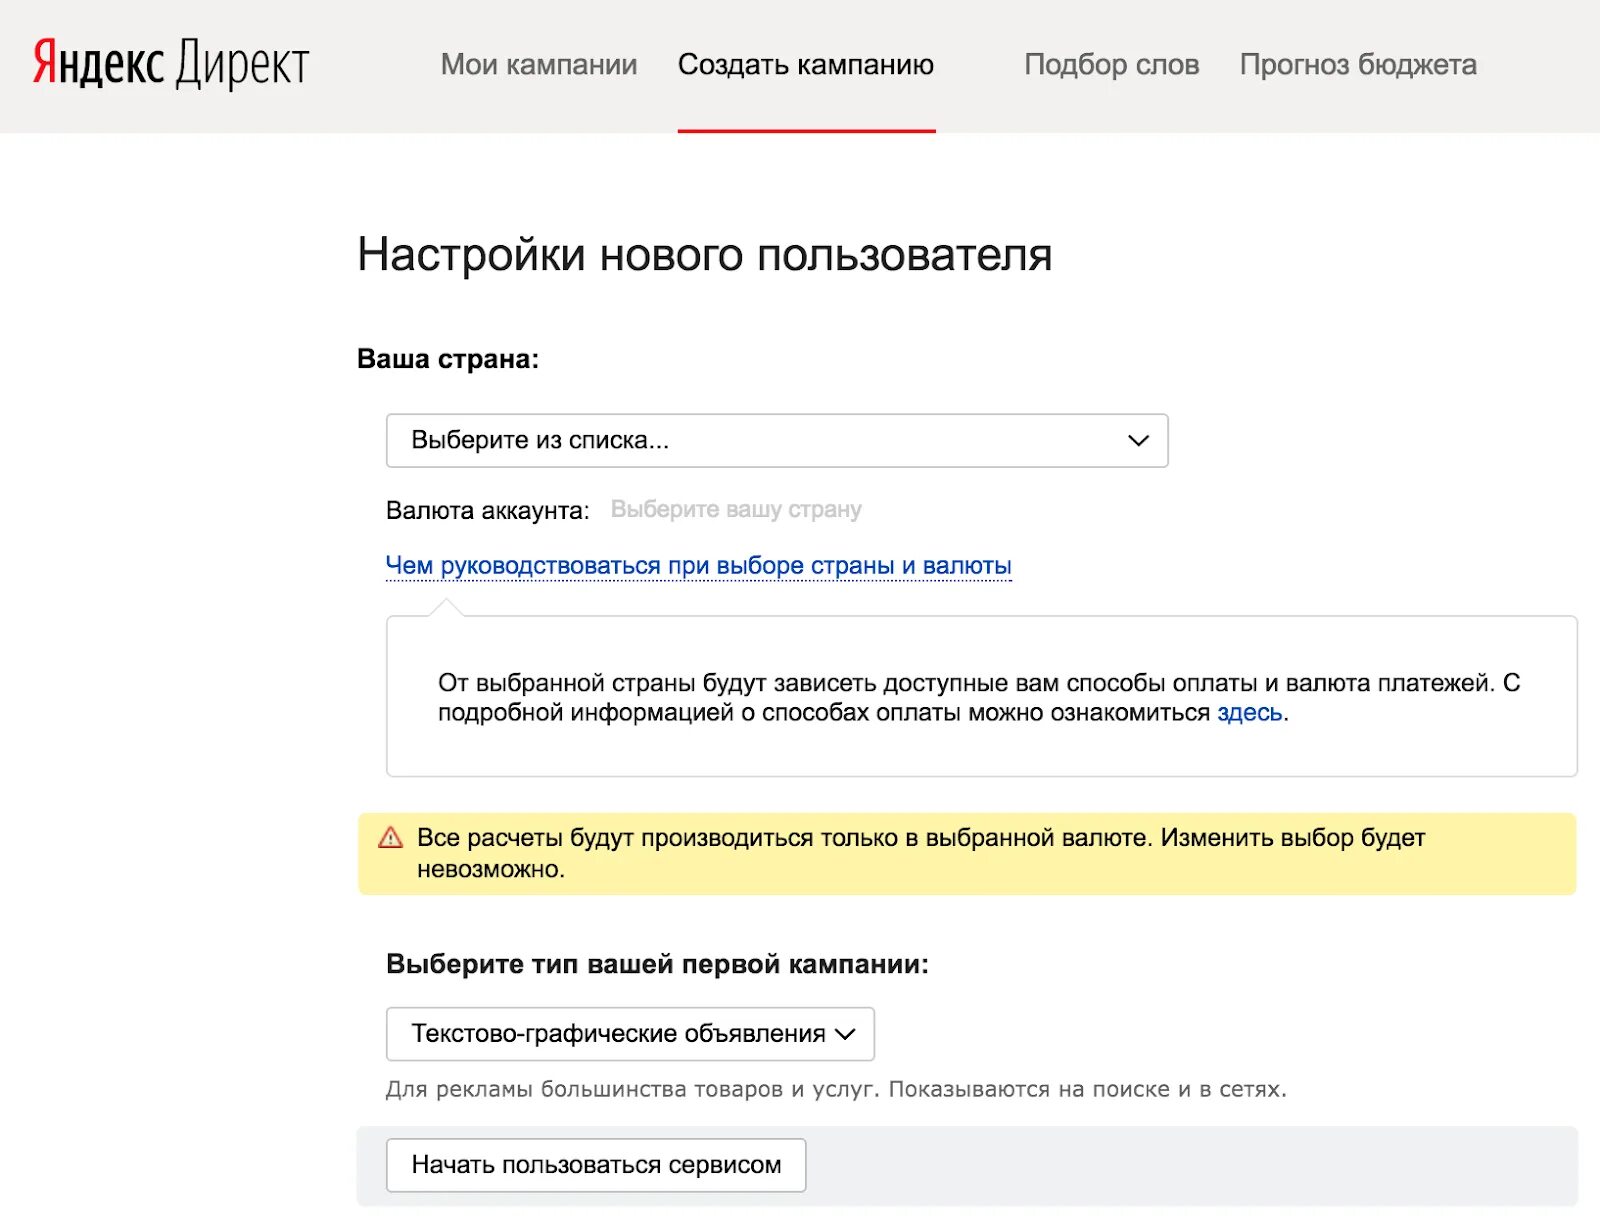Screen dimensions: 1600x1228
Task: Expand the Текстово-графические объявления campaign type dropdown
Action: [x=630, y=1033]
